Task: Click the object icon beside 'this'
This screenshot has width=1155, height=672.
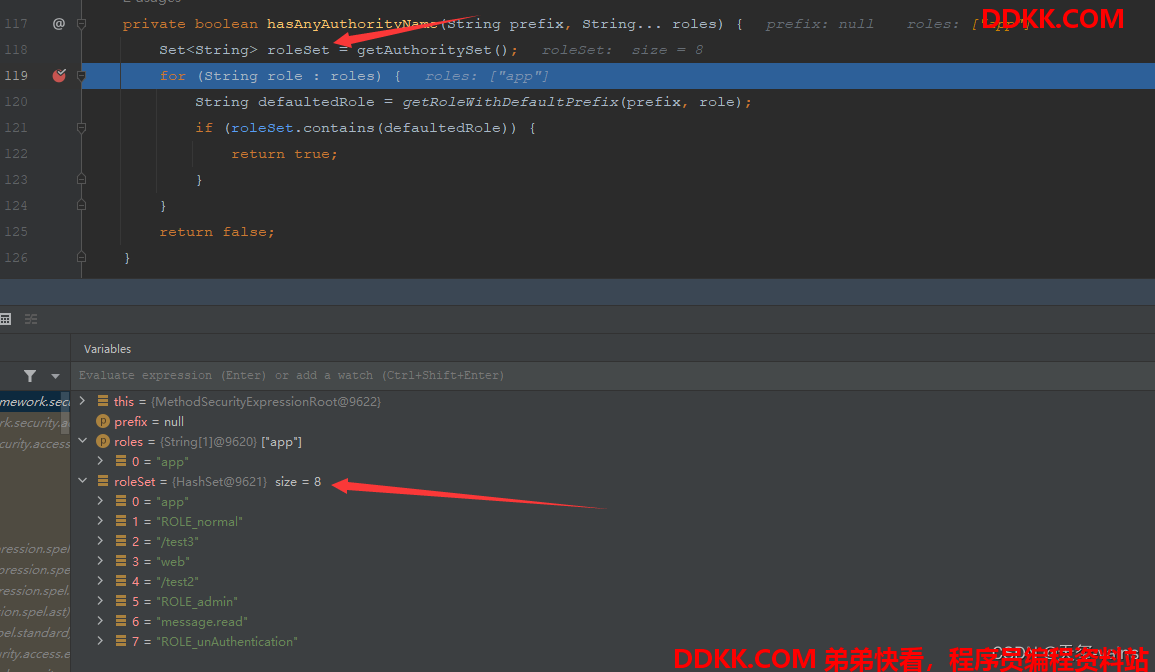Action: [x=102, y=401]
